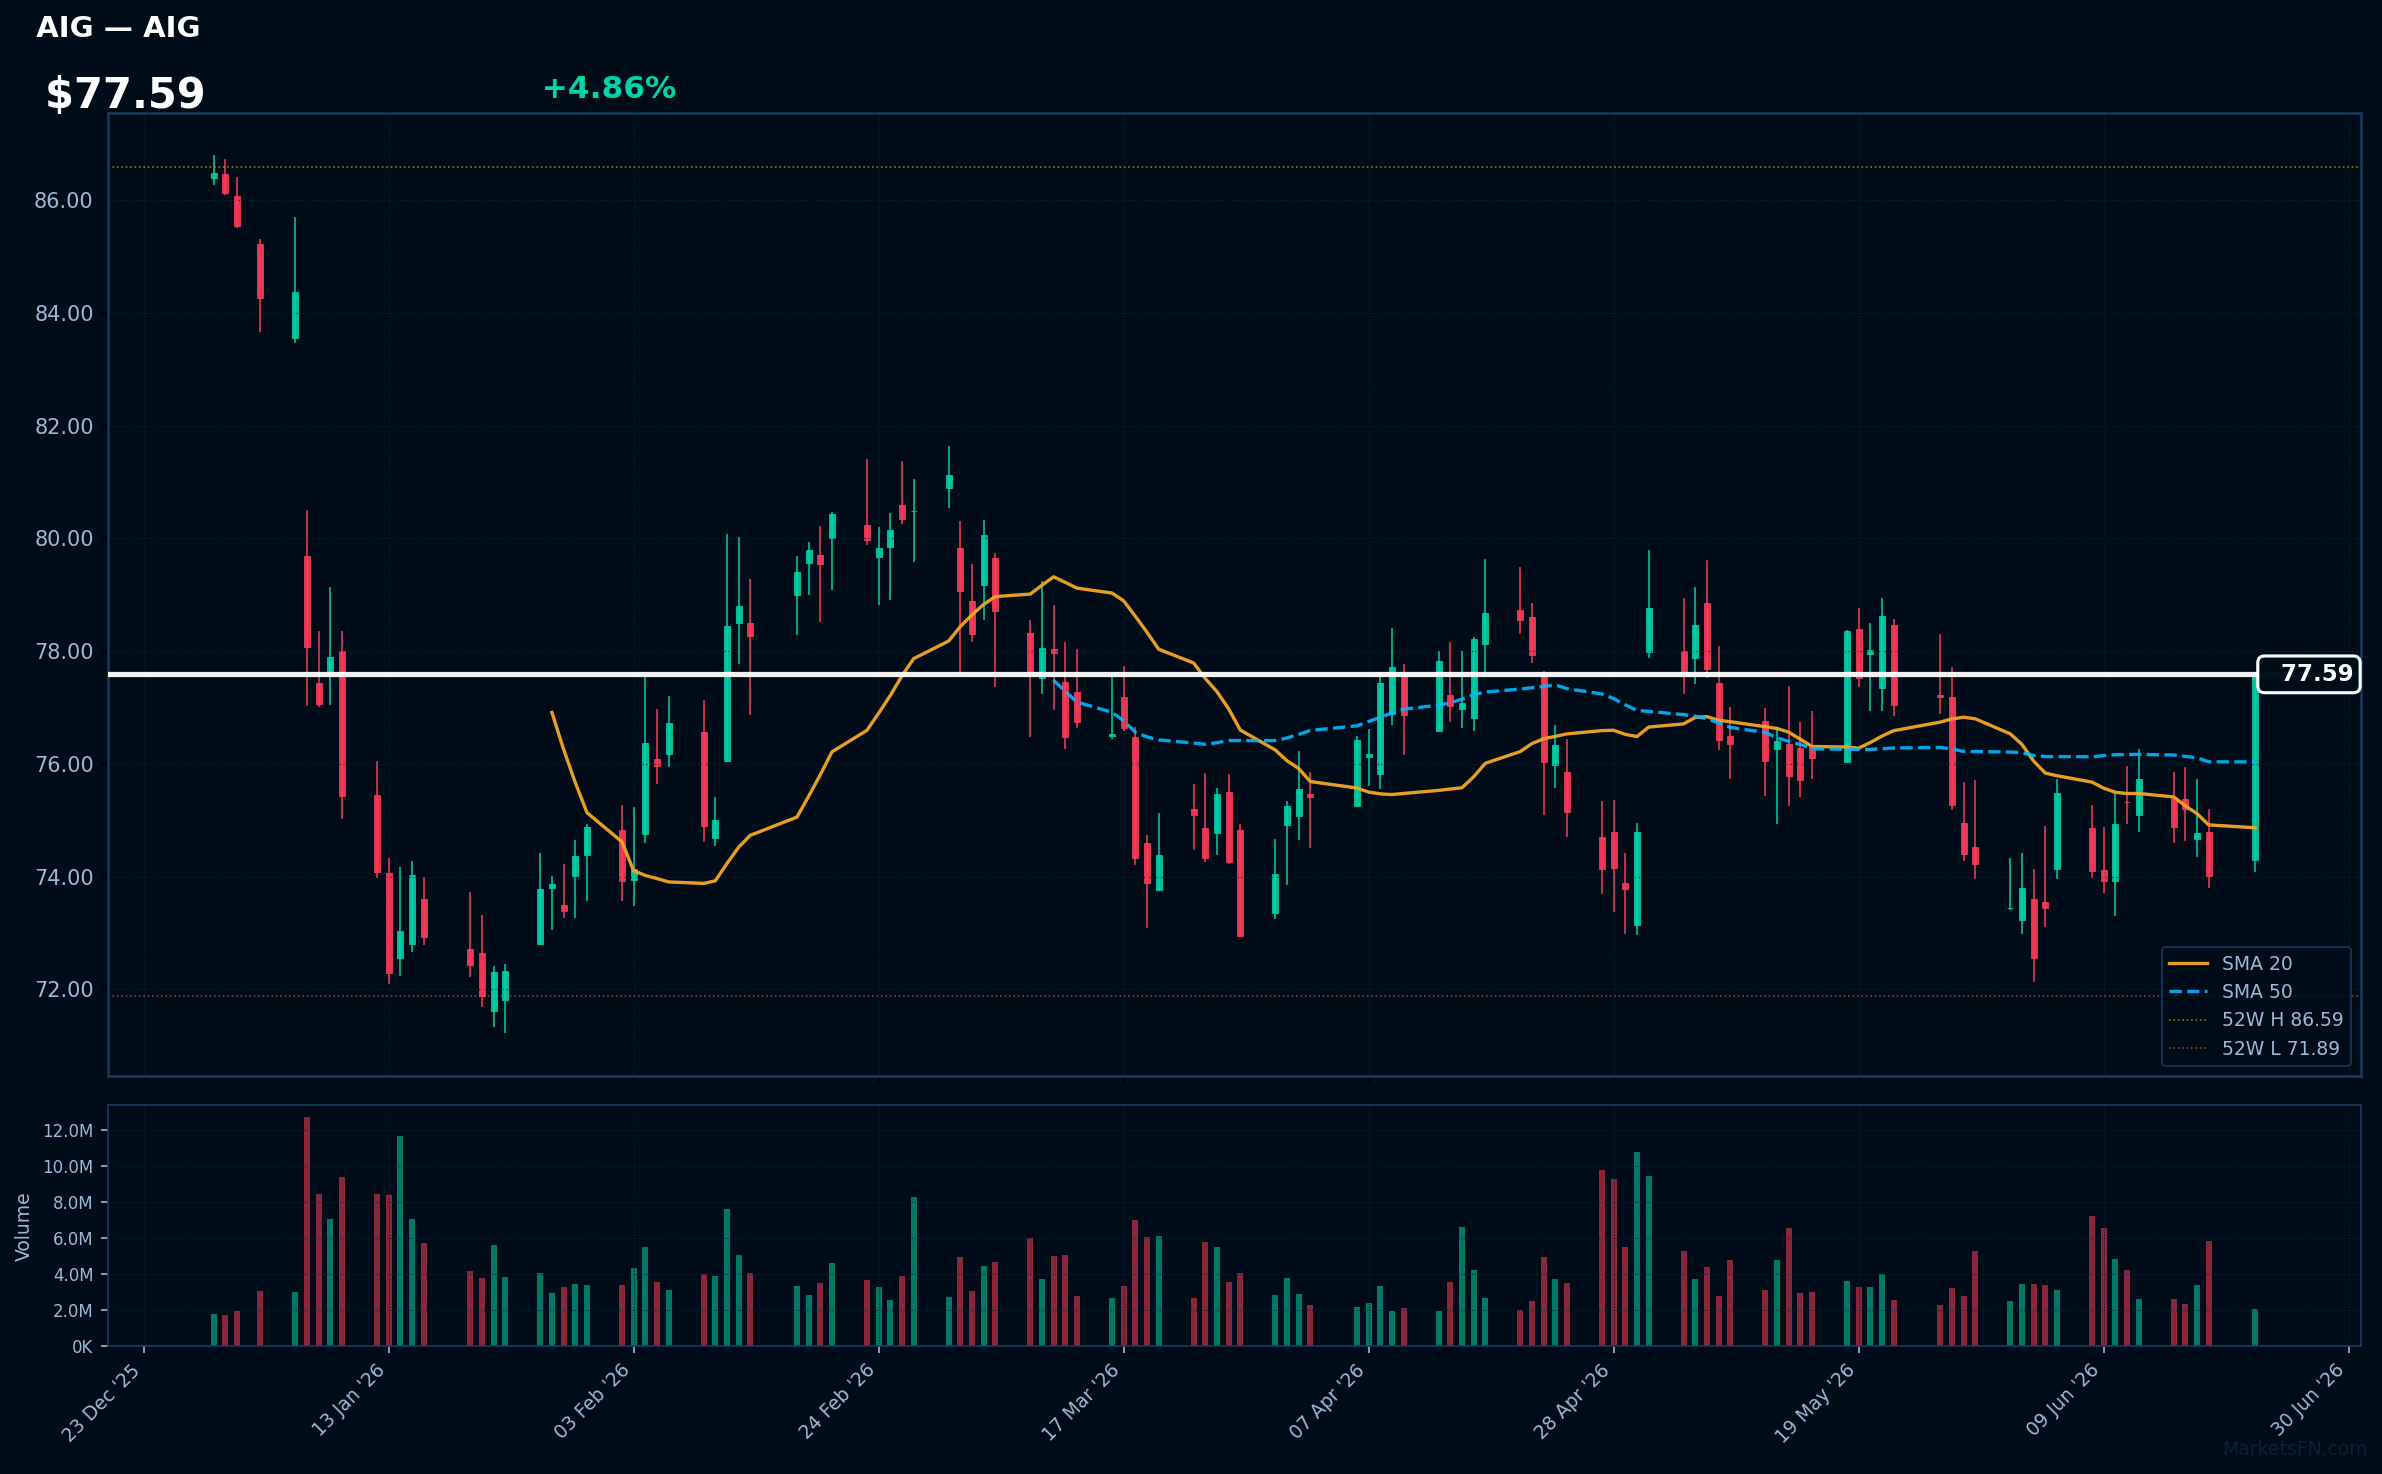Click the 74.00 price axis label
Viewport: 2382px width, 1474px height.
63,878
